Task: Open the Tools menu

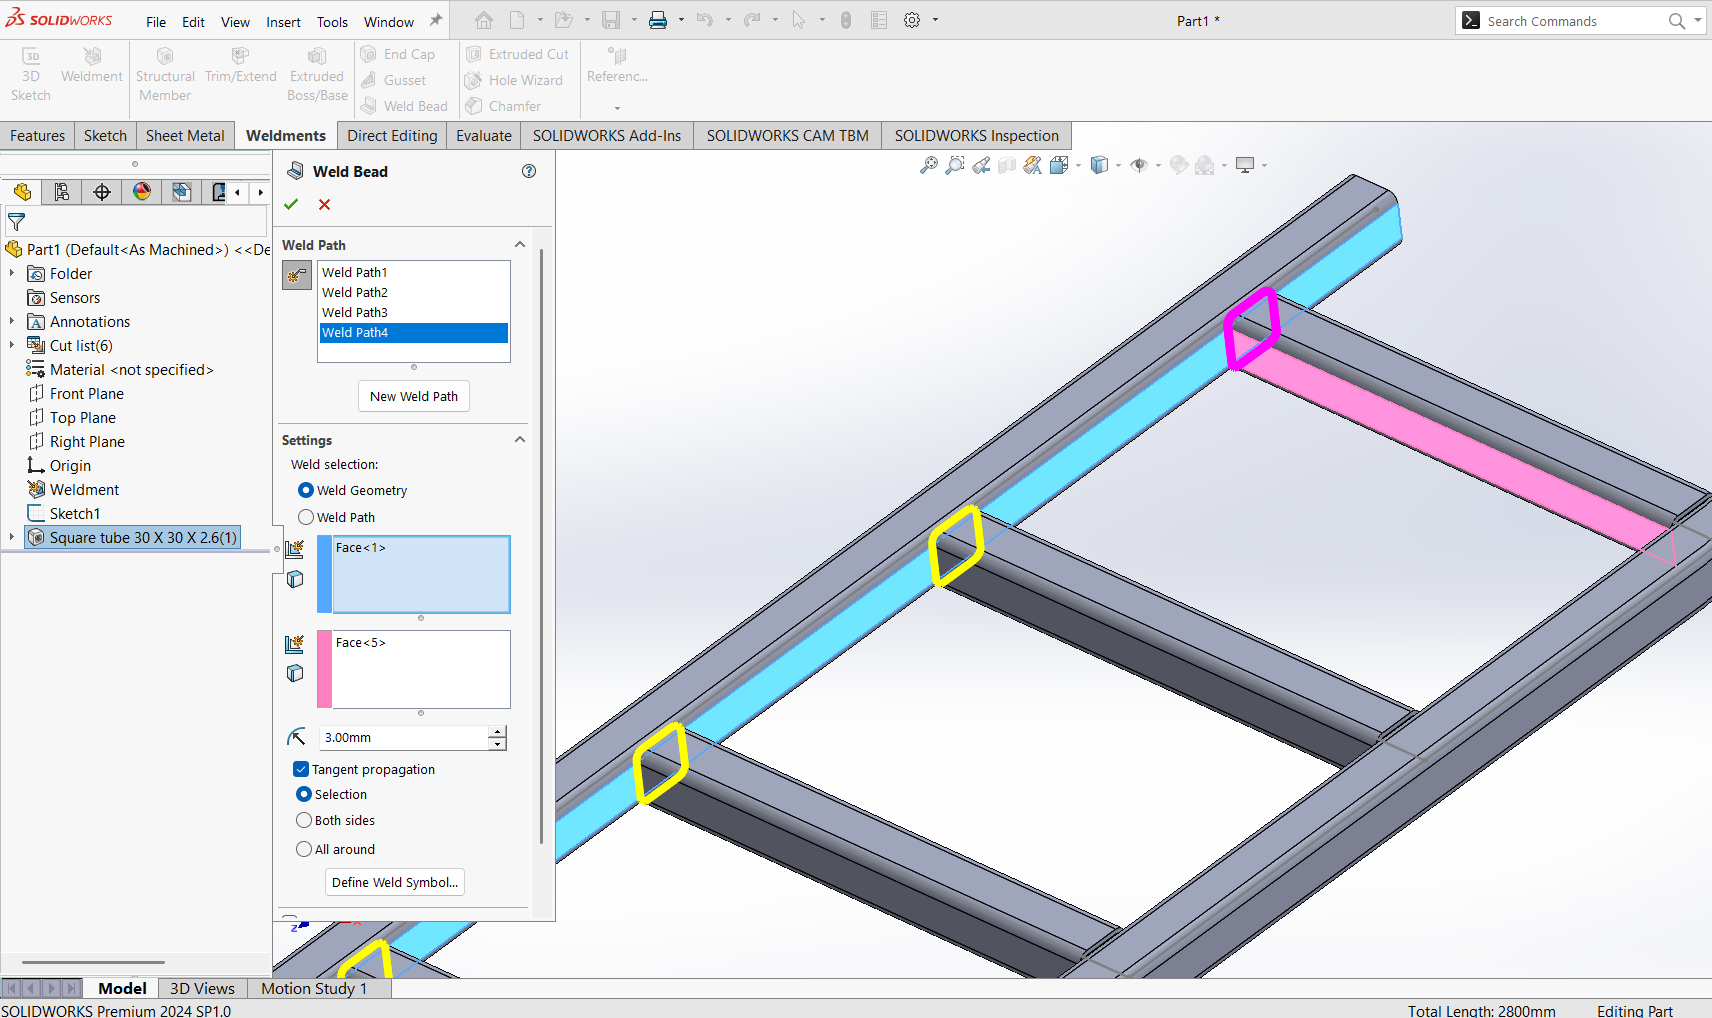Action: click(x=332, y=22)
